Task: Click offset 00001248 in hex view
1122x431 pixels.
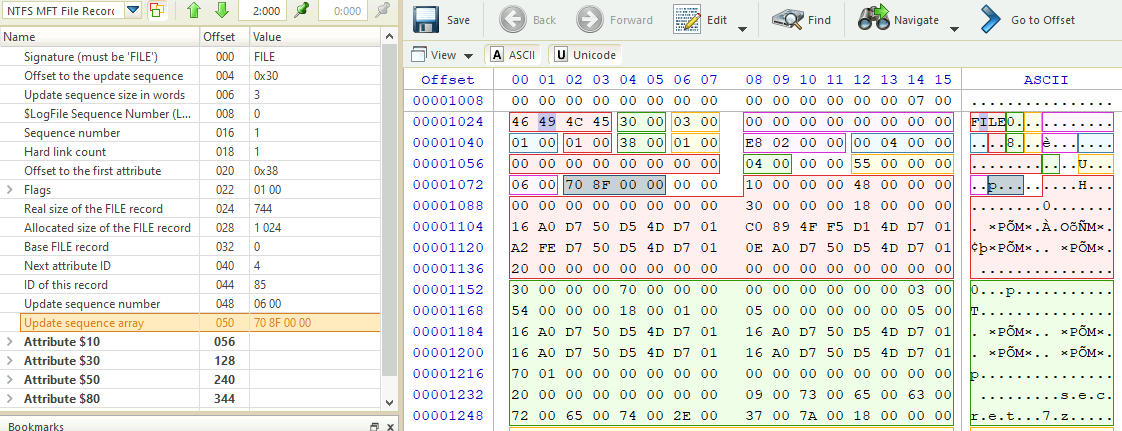Action: click(x=448, y=416)
